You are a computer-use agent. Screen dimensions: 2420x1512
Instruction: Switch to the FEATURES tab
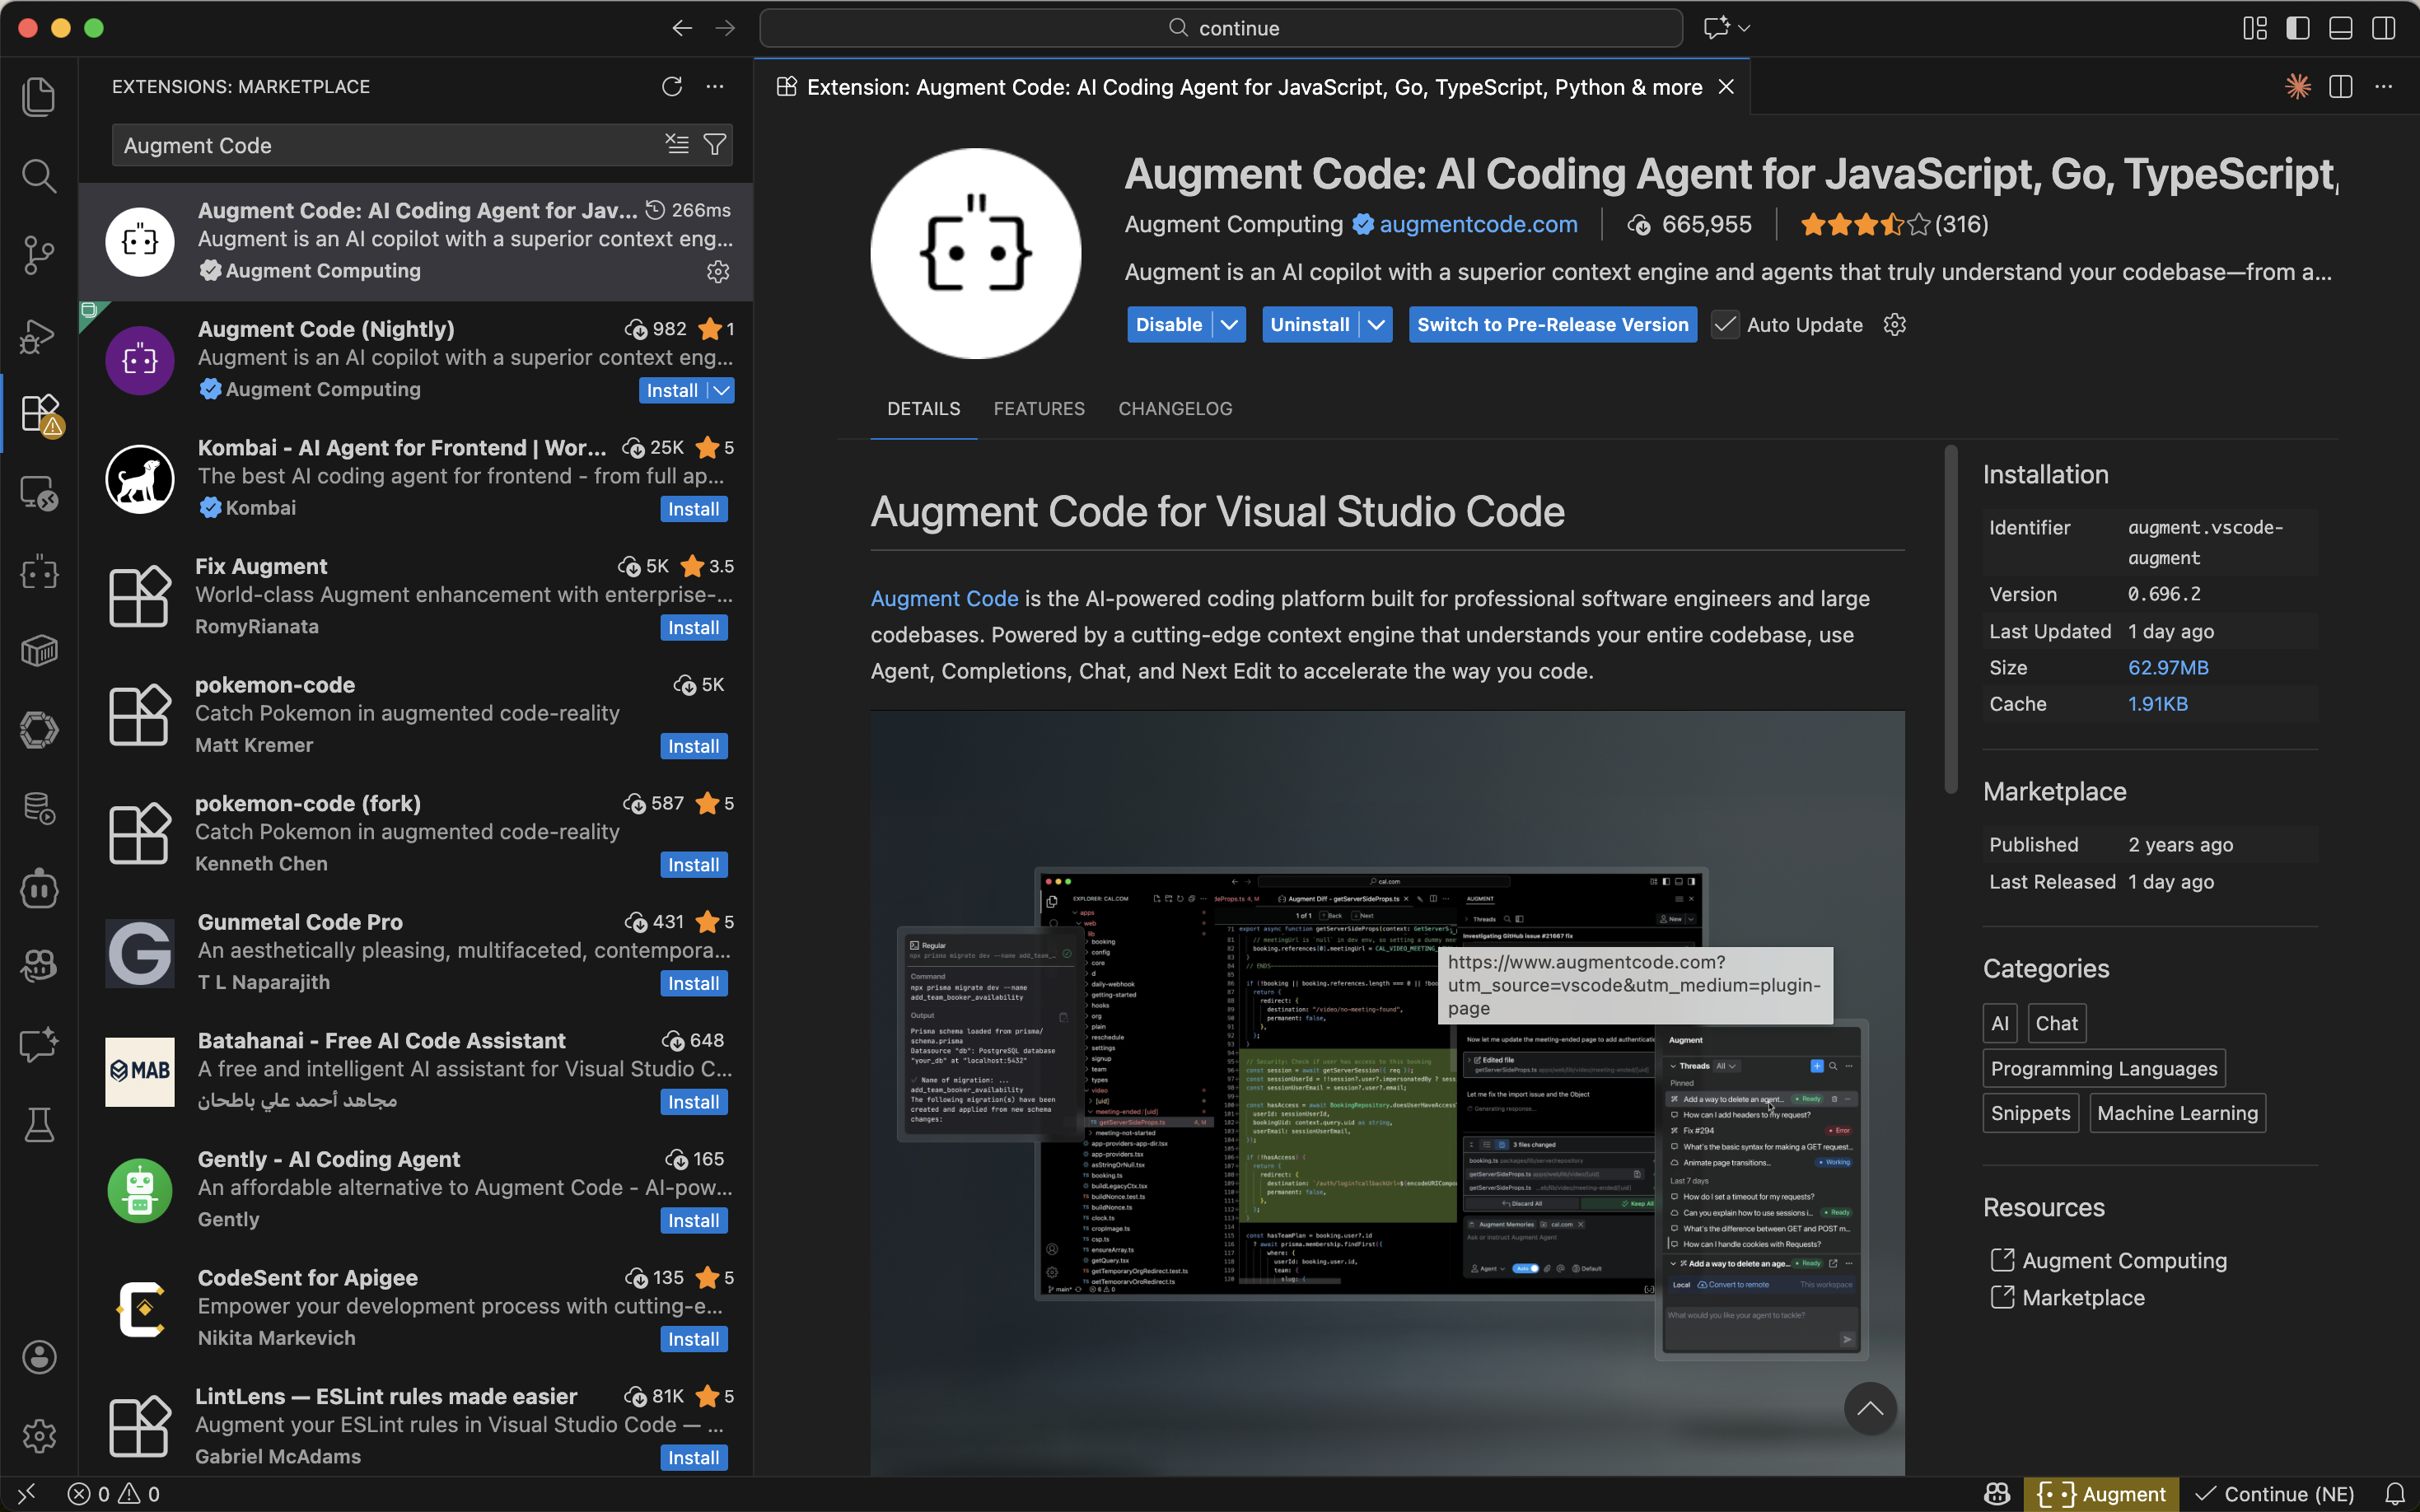click(x=1039, y=409)
